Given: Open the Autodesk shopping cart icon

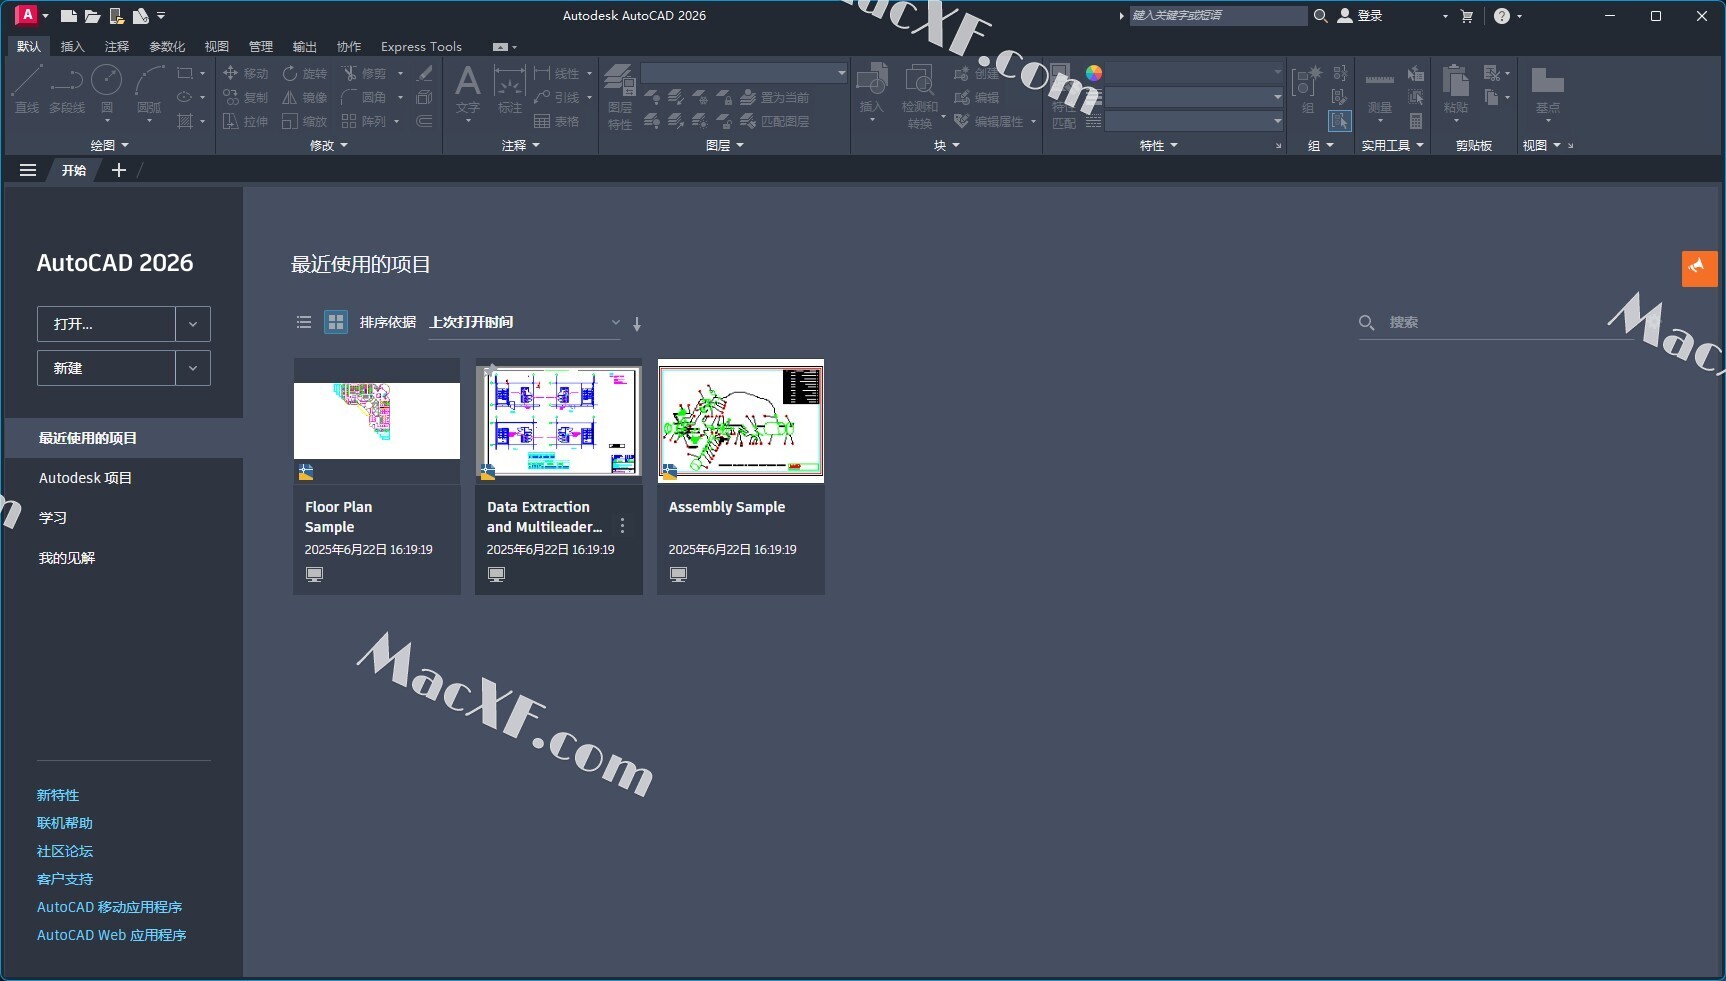Looking at the screenshot, I should click(x=1467, y=16).
